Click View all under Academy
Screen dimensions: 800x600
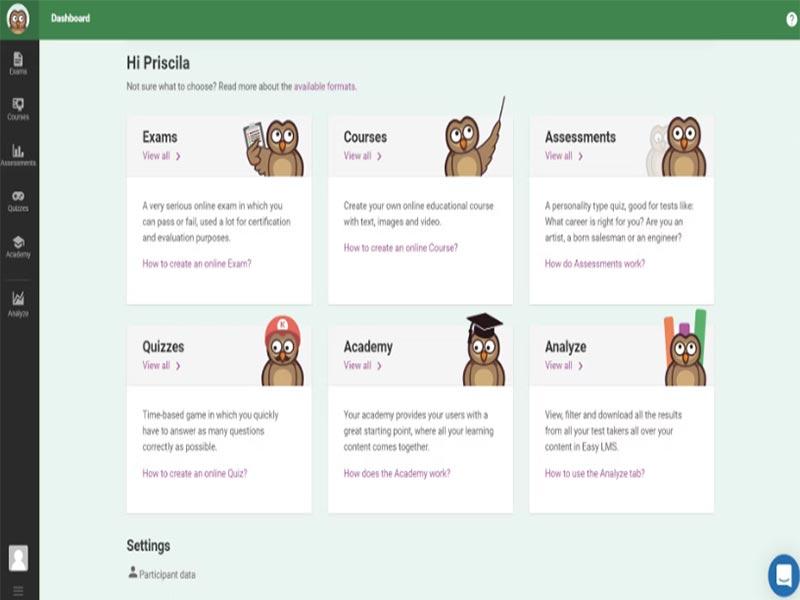pos(357,365)
